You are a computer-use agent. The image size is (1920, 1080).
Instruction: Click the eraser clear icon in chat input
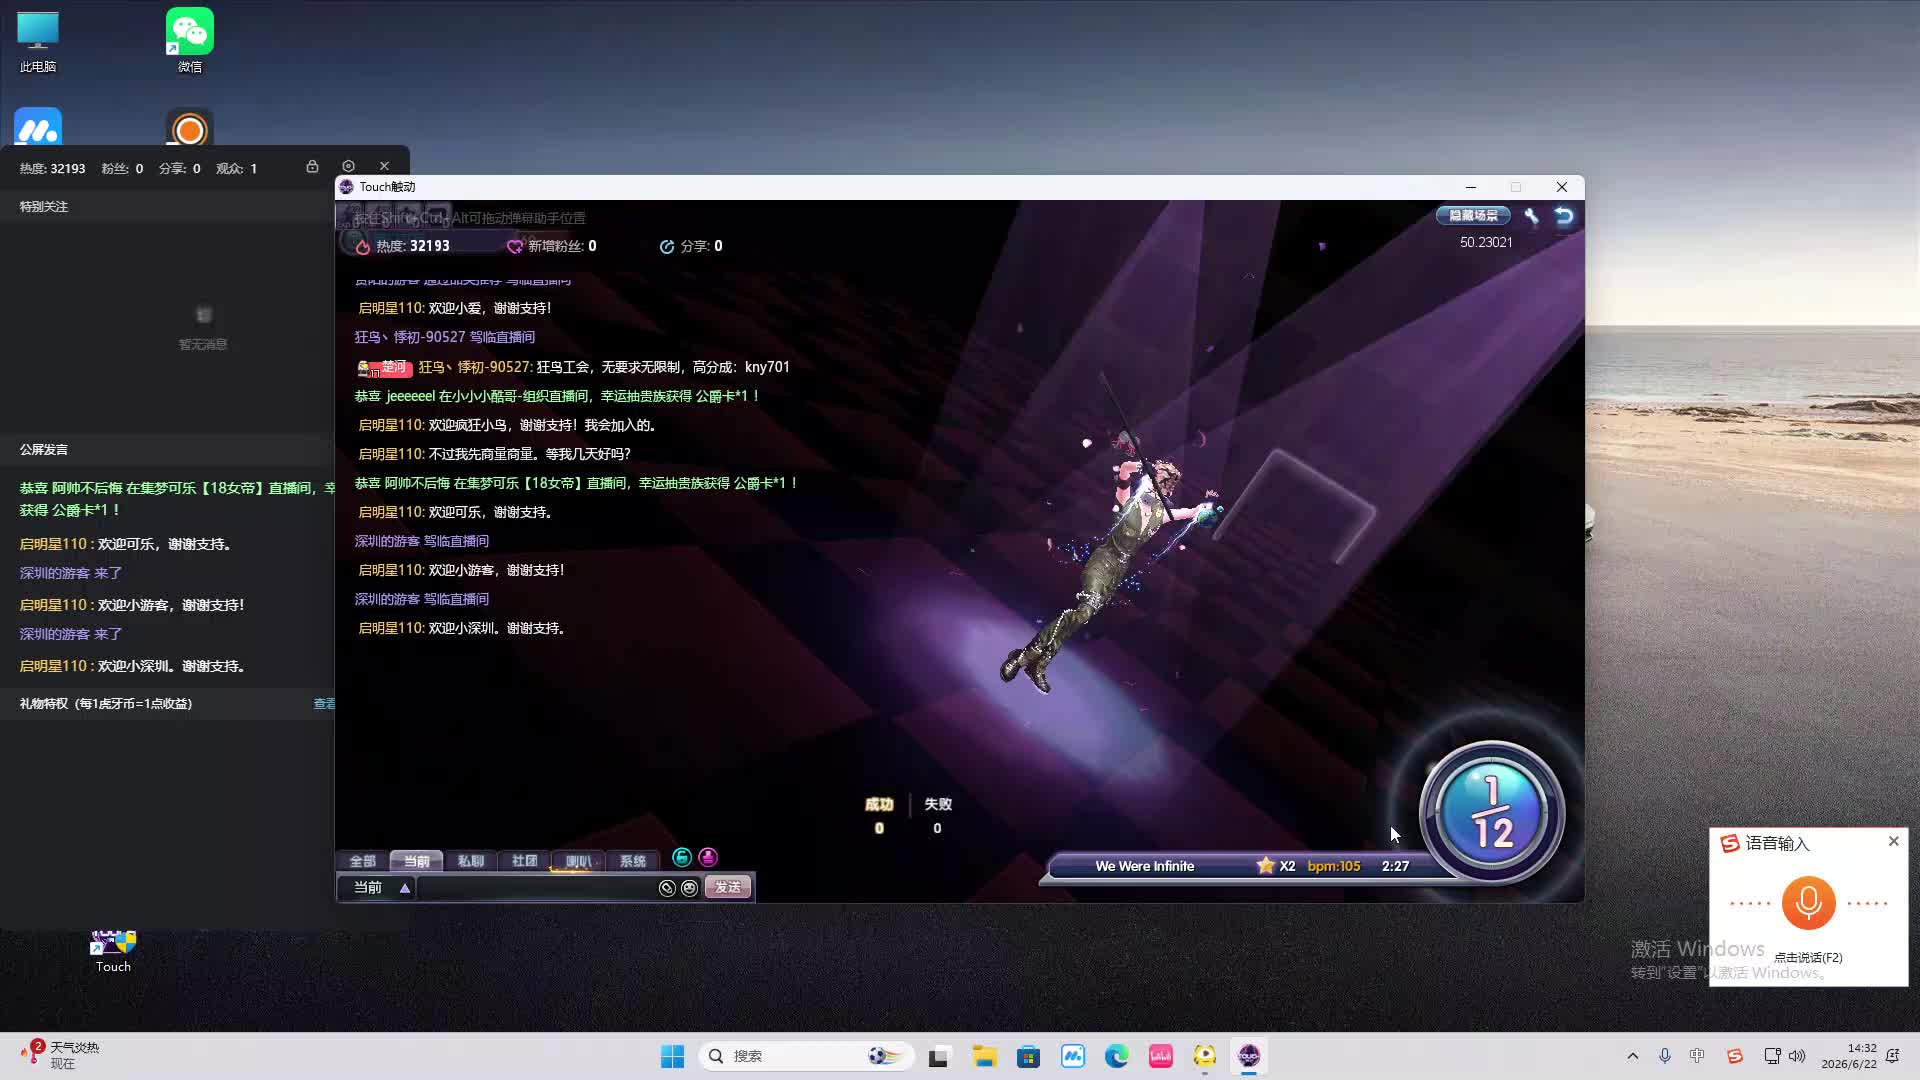click(x=667, y=888)
